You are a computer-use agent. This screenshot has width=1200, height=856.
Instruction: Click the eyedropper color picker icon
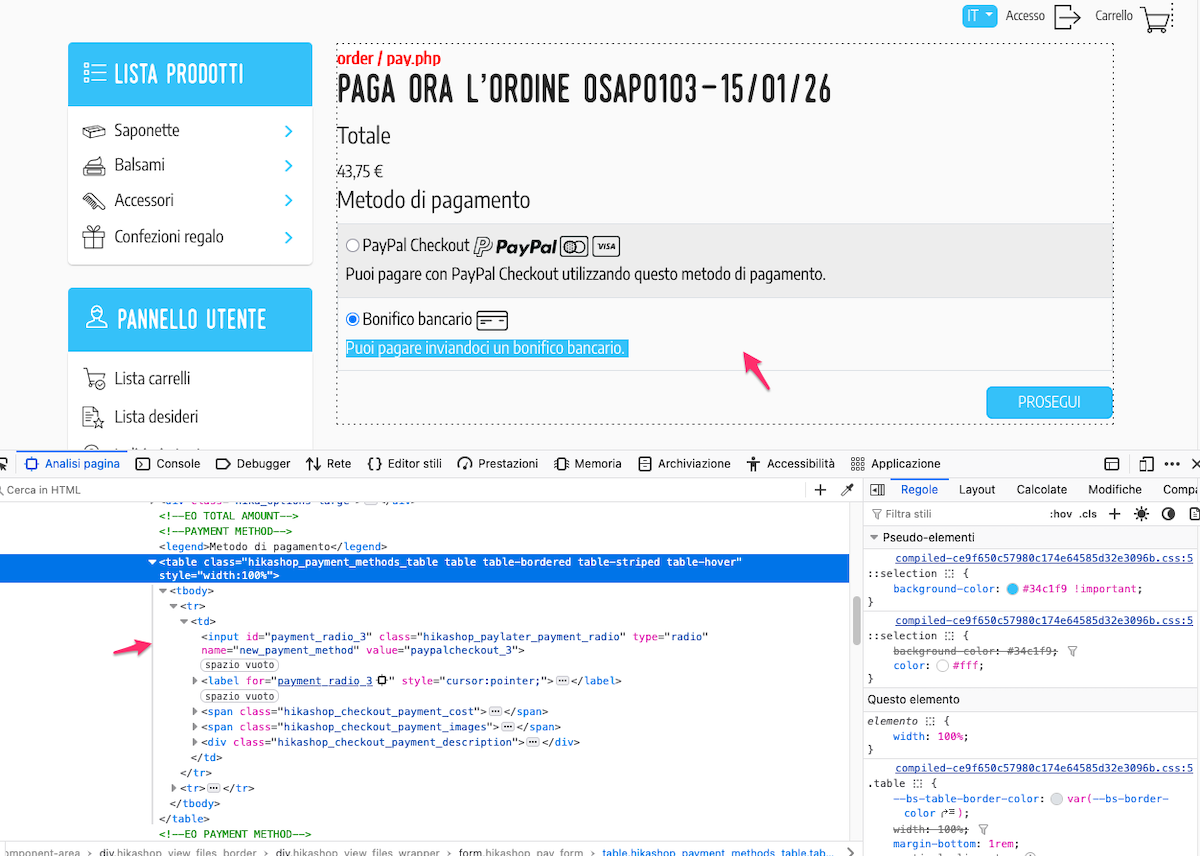(x=847, y=490)
